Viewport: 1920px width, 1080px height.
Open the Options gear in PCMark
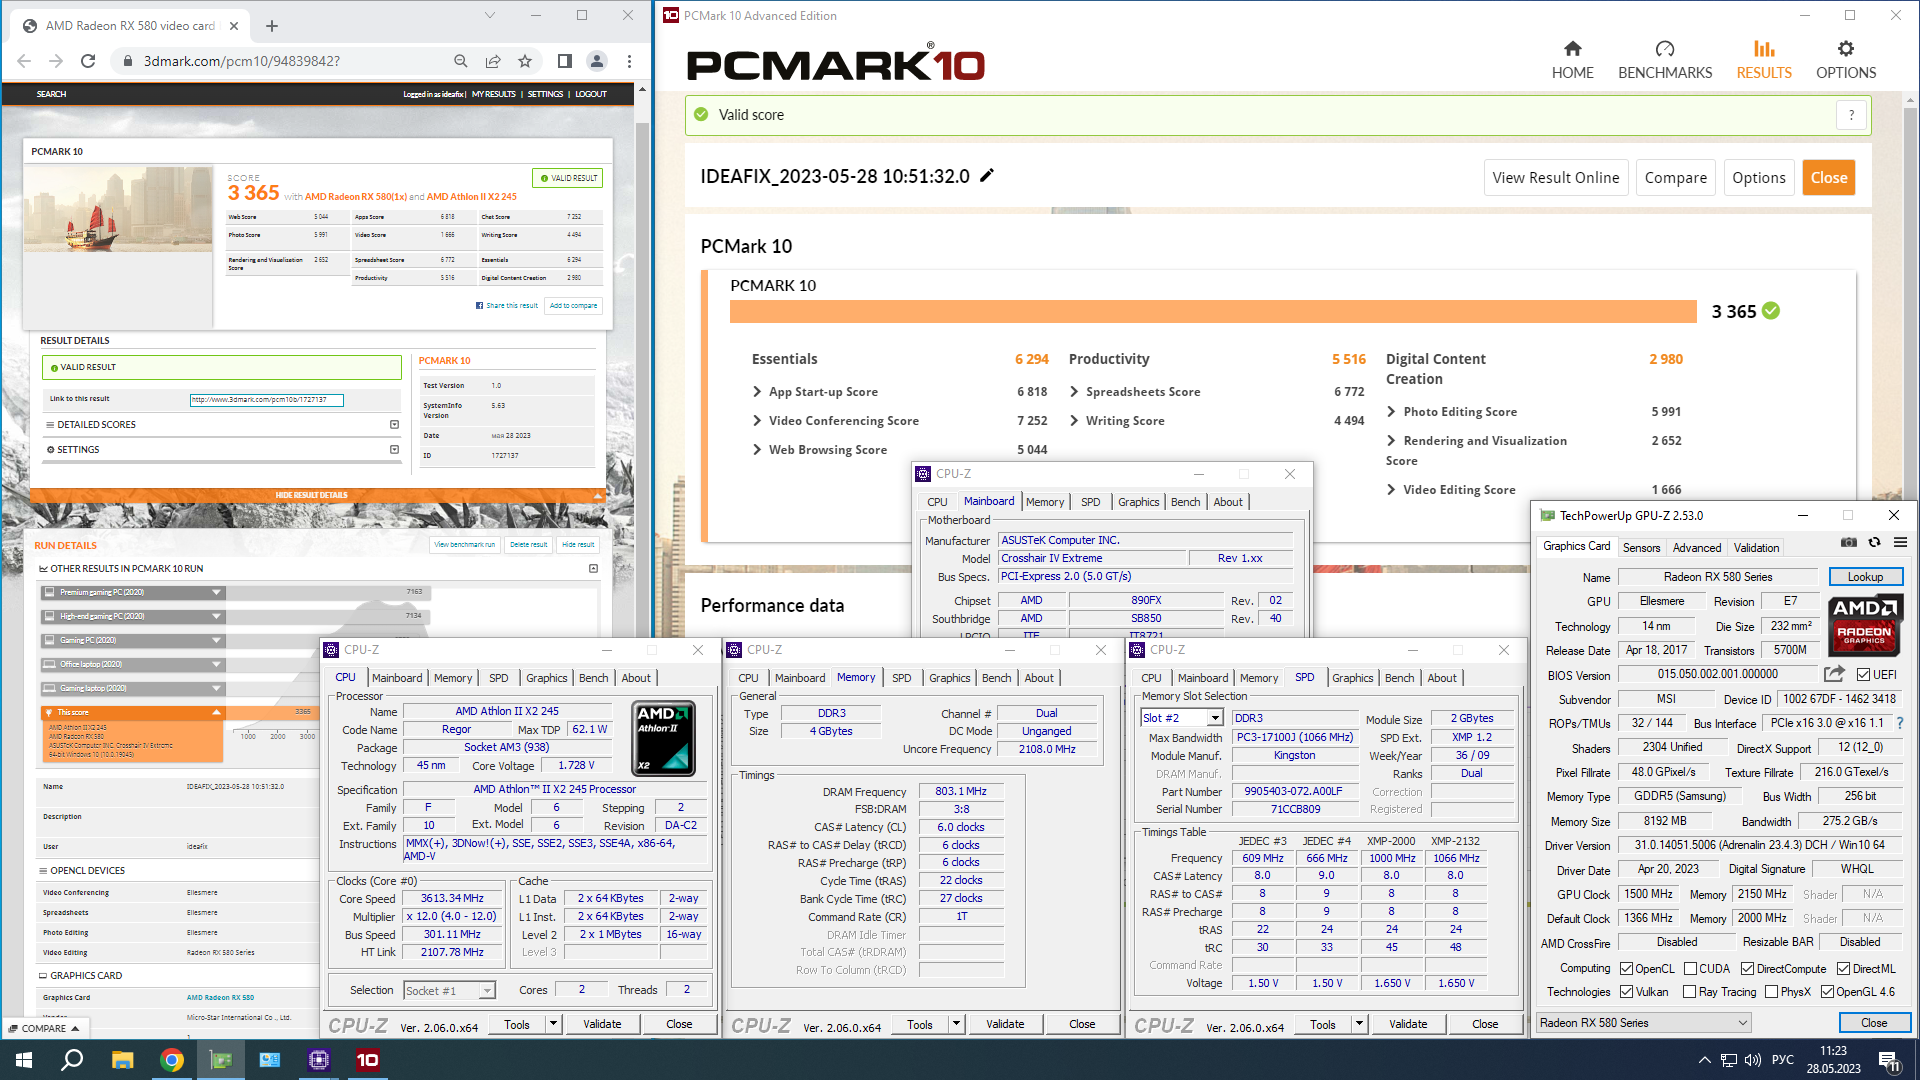pyautogui.click(x=1846, y=60)
